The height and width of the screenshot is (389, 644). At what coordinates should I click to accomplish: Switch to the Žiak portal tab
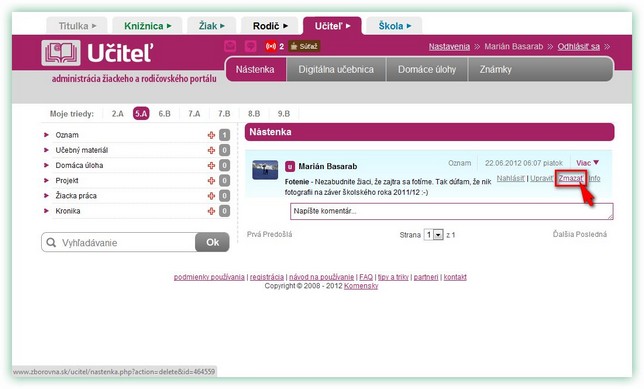point(212,26)
